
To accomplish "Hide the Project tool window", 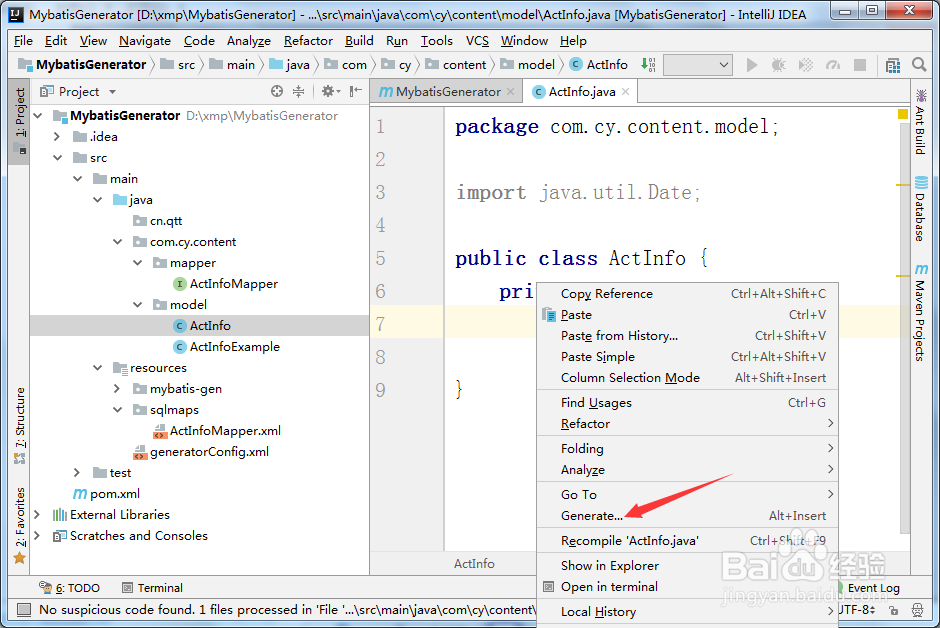I will (x=355, y=91).
